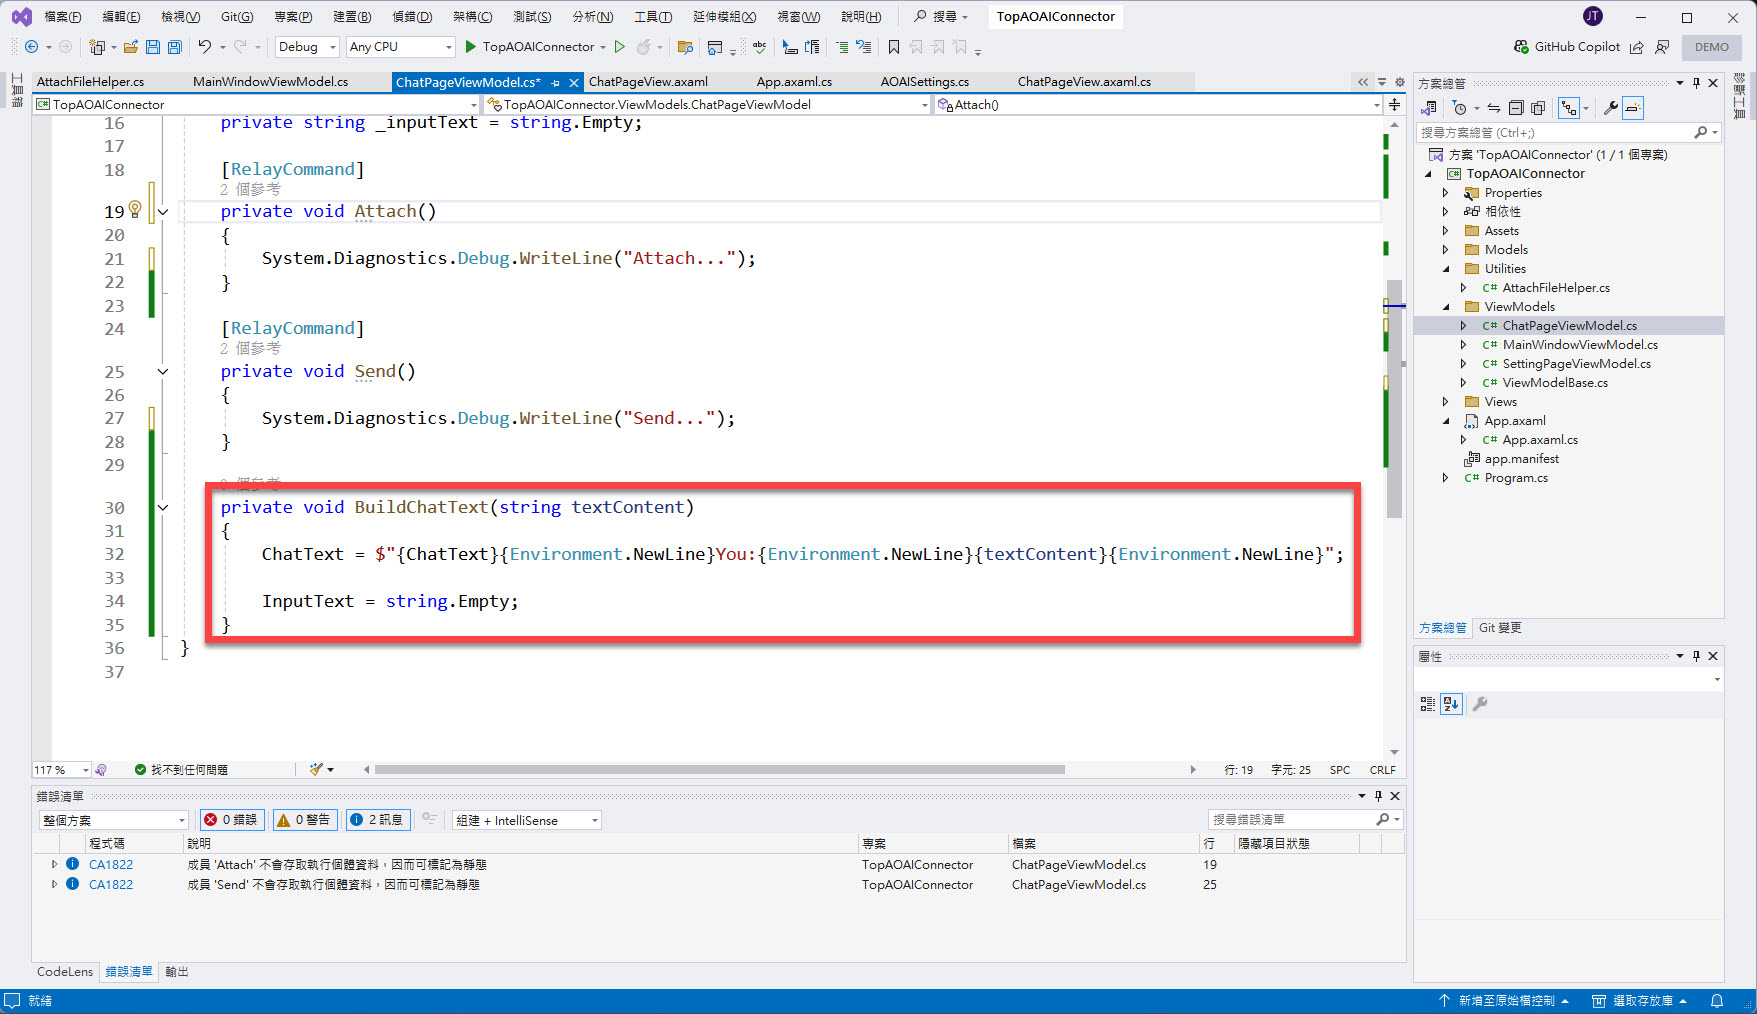Open the Git menu

point(237,16)
